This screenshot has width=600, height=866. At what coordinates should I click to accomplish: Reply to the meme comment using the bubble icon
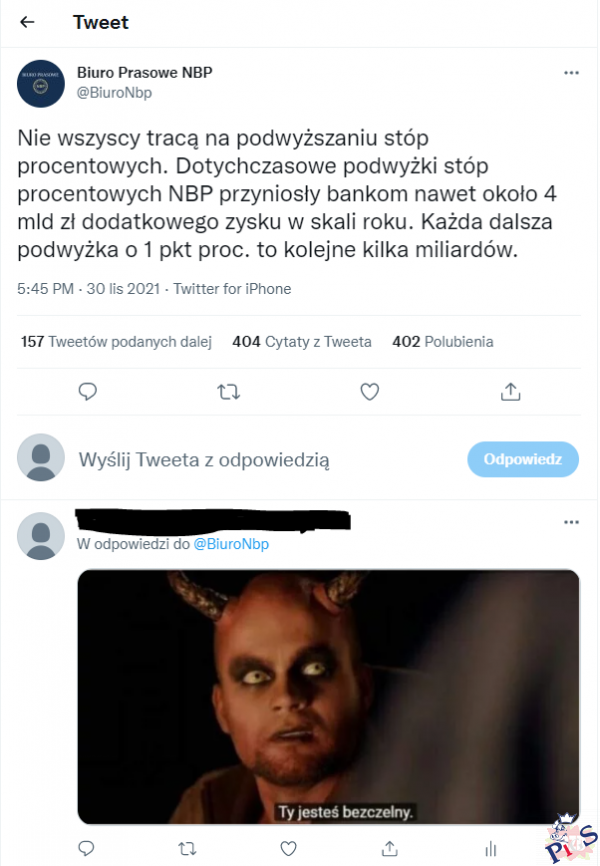click(x=86, y=848)
